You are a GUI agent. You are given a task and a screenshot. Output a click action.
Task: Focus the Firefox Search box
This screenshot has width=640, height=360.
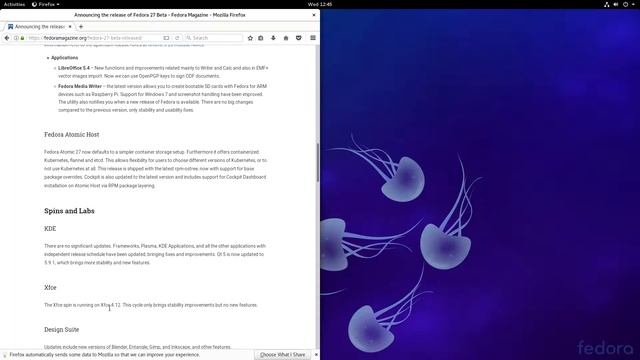[213, 38]
